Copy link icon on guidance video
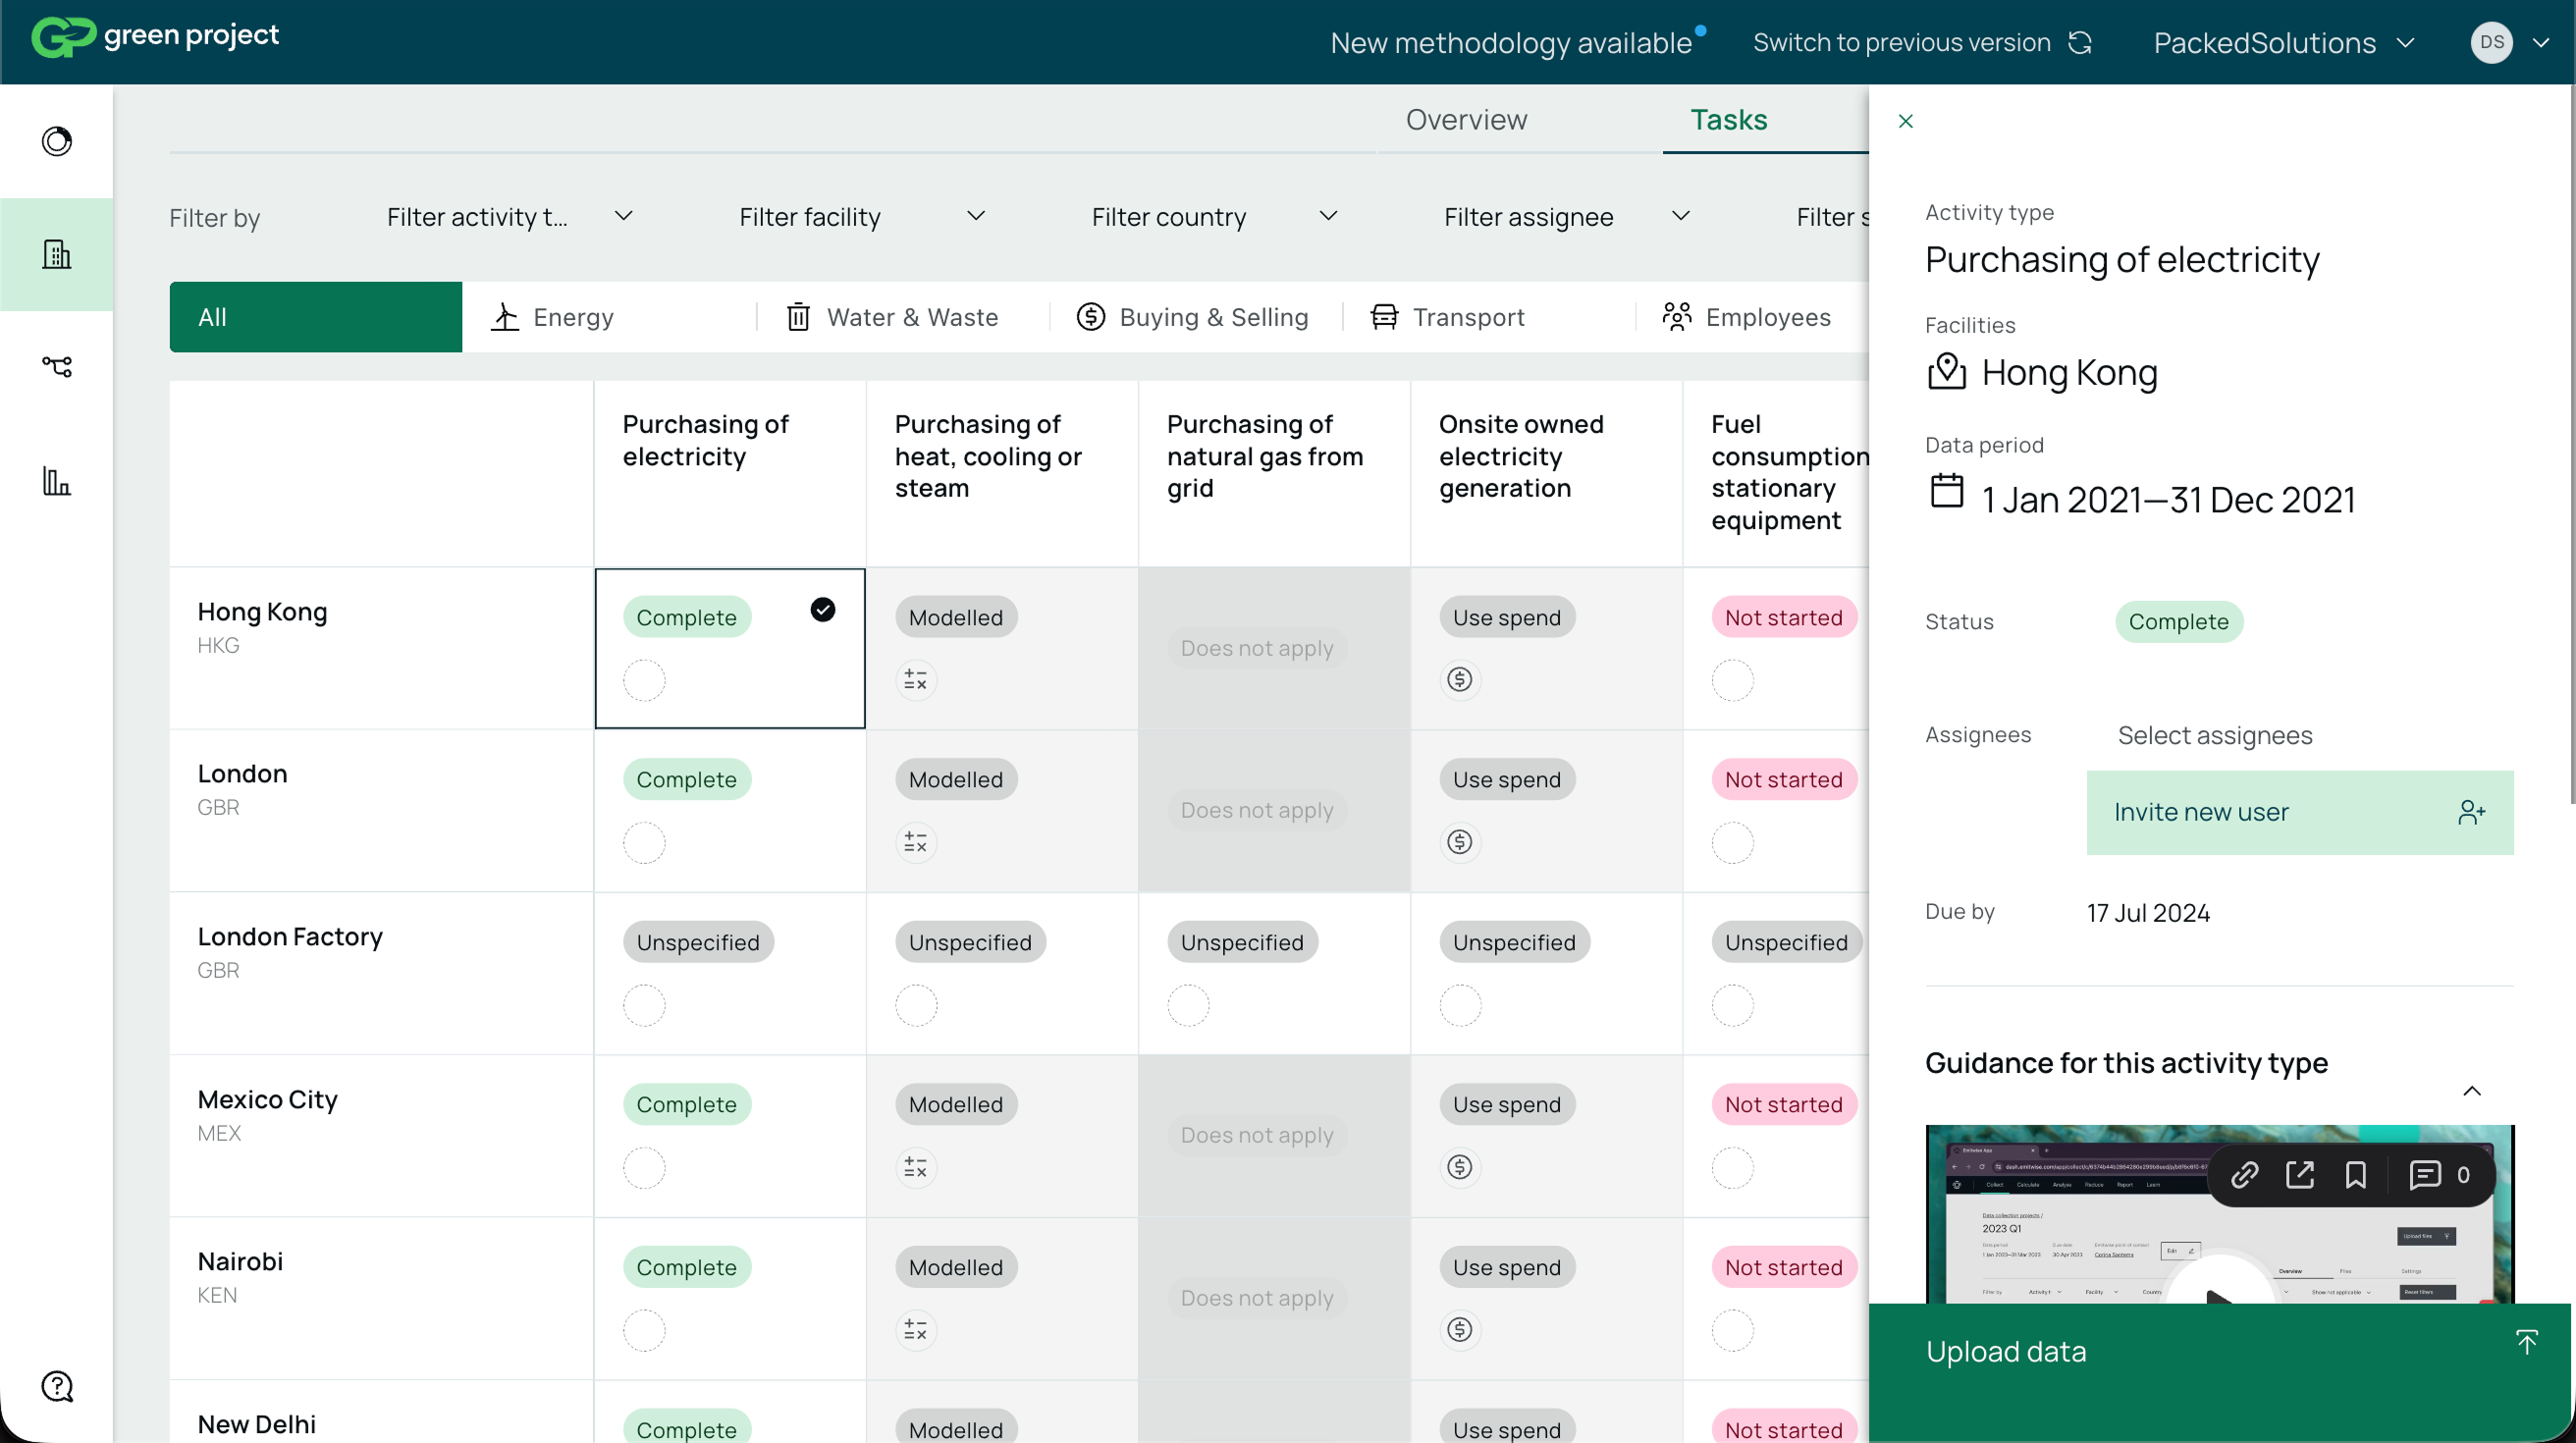The width and height of the screenshot is (2576, 1443). pos(2244,1175)
